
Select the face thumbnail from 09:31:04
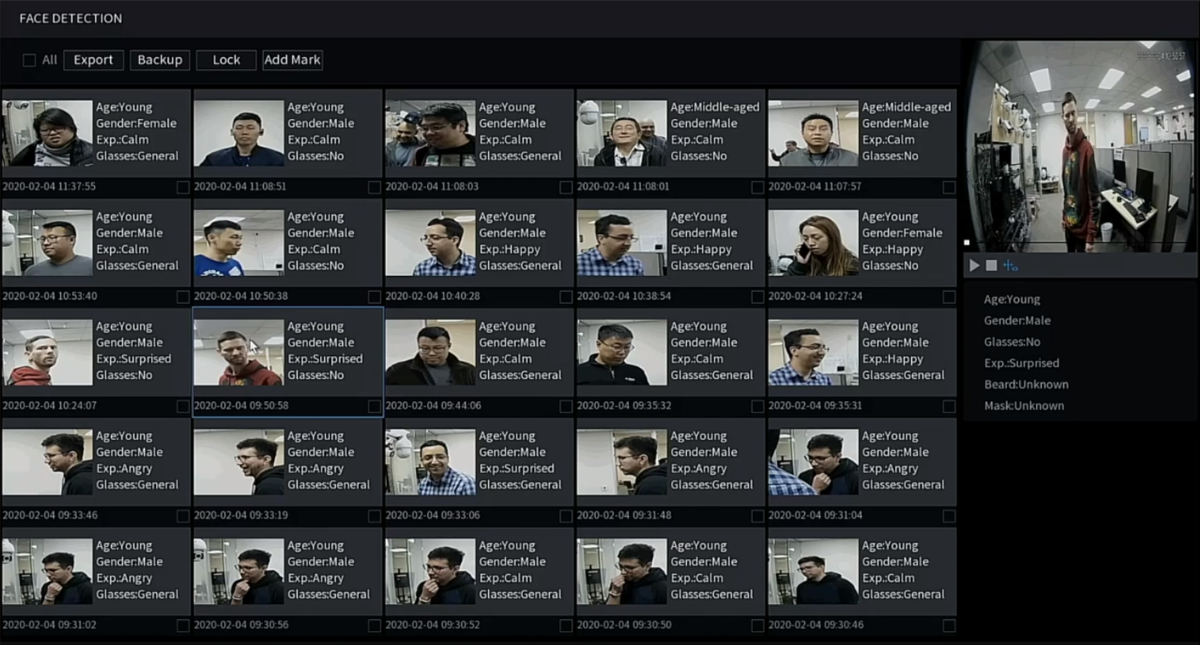[x=813, y=462]
